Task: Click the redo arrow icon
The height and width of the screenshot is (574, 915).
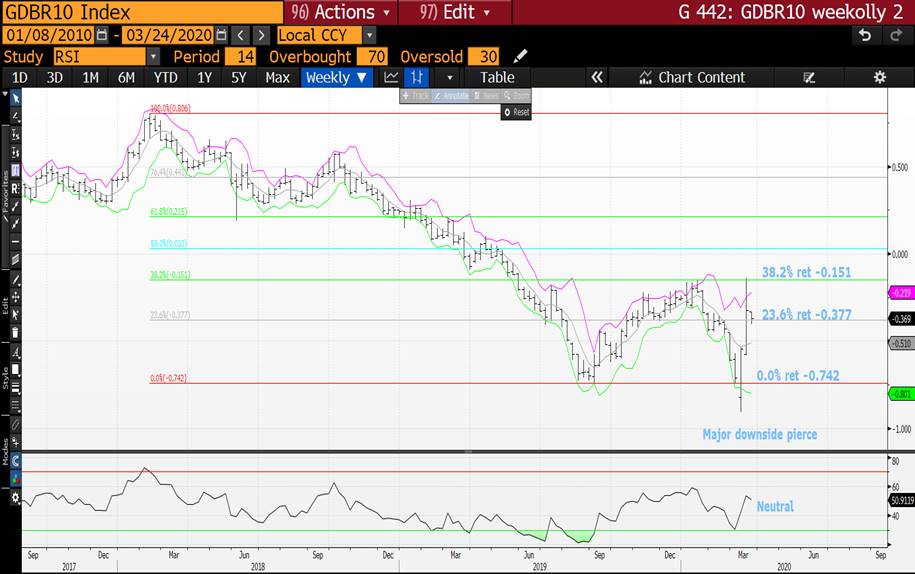Action: click(895, 35)
